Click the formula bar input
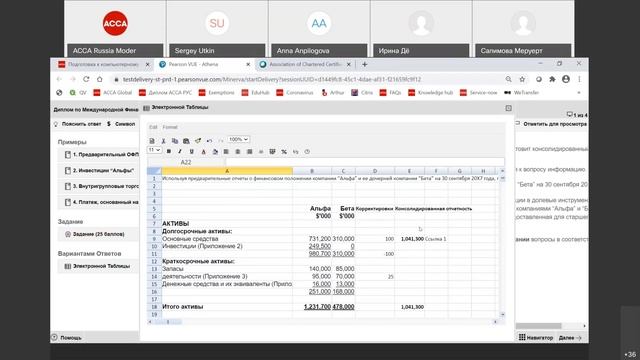This screenshot has height=360, width=640. 364,162
